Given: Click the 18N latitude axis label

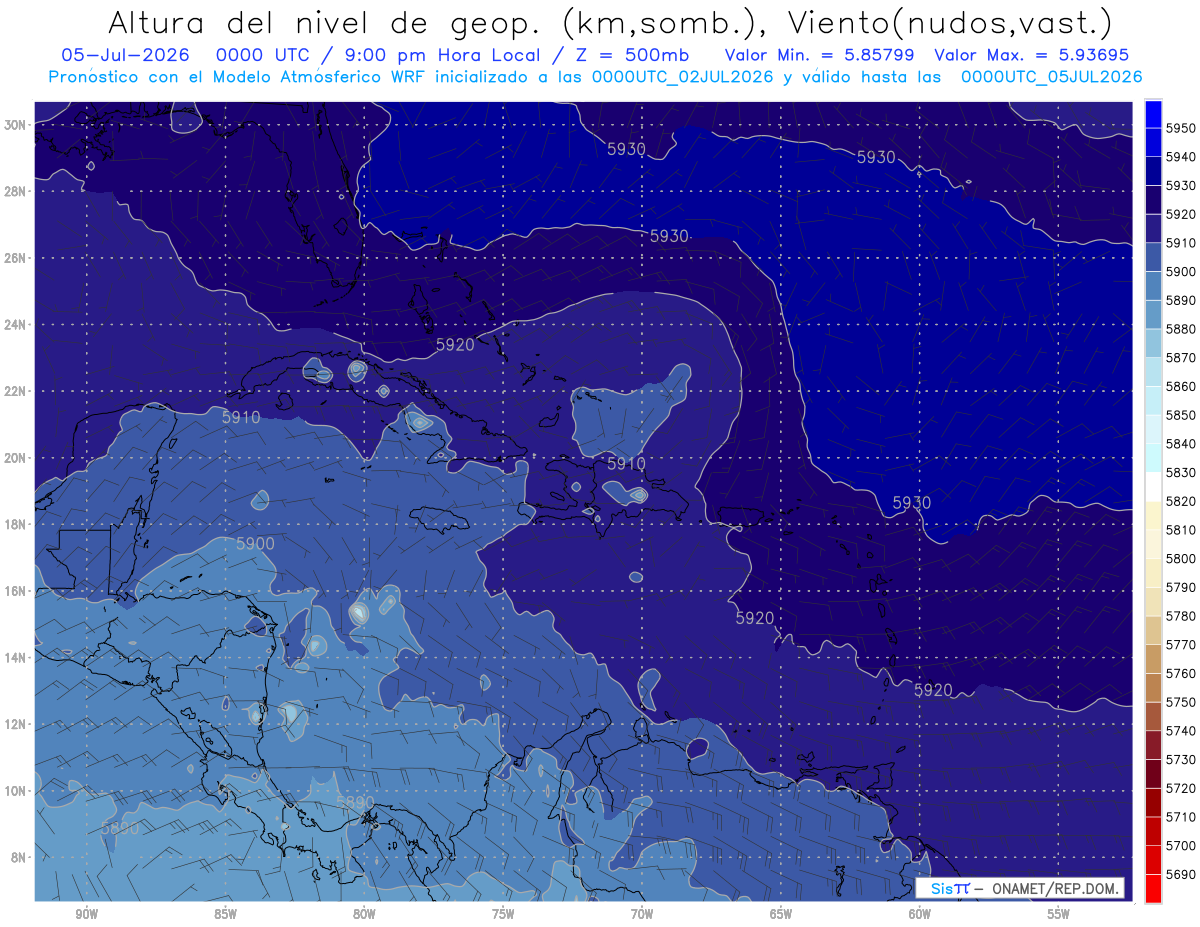Looking at the screenshot, I should (x=15, y=524).
